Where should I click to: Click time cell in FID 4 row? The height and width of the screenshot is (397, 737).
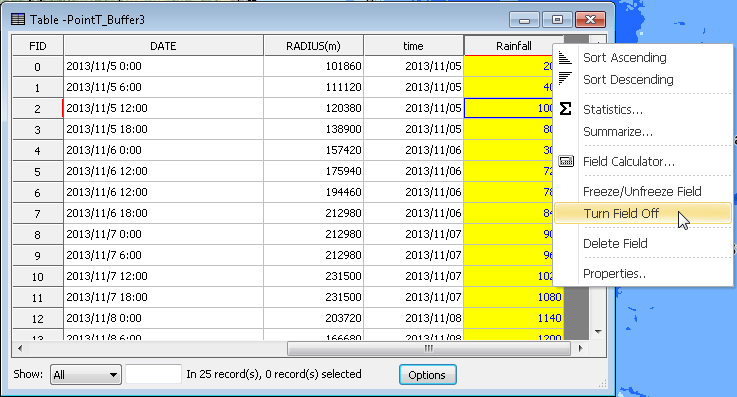click(x=414, y=150)
